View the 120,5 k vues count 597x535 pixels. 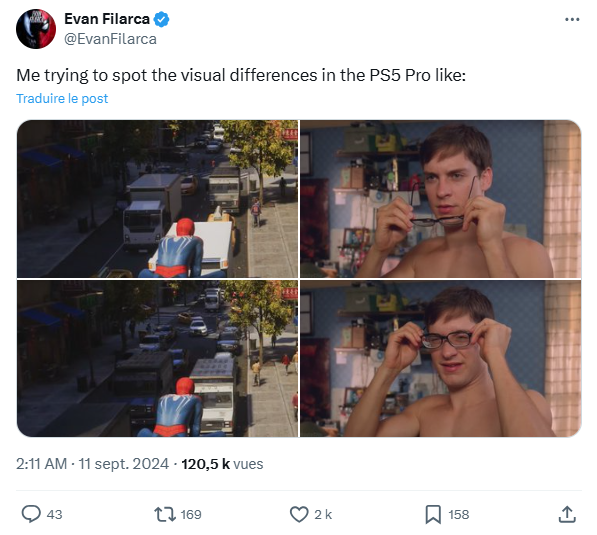tap(222, 464)
